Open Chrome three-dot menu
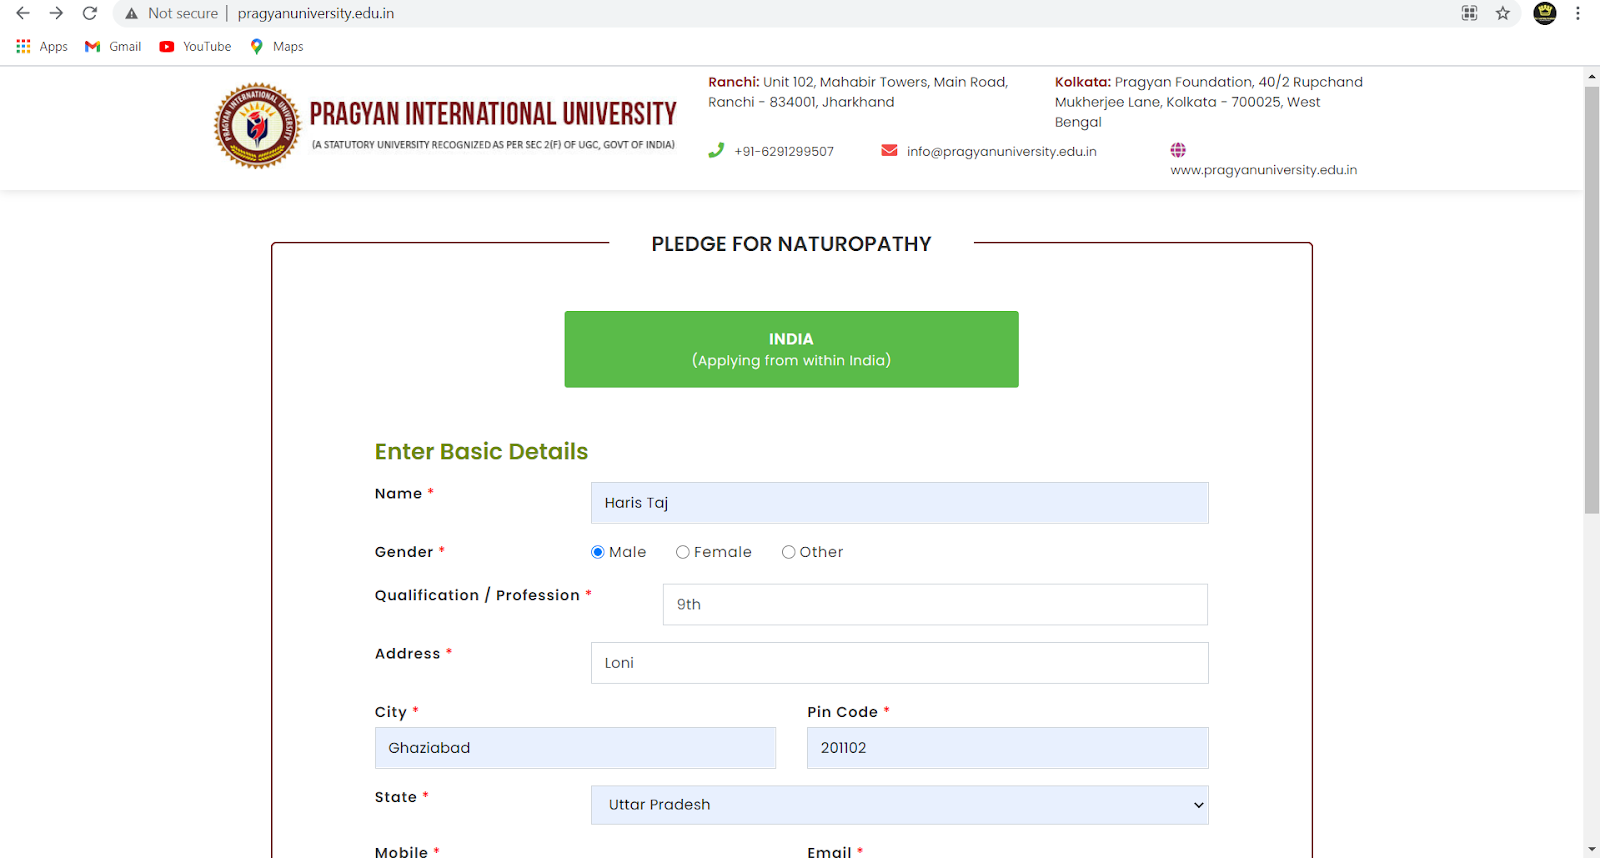Screen dimensions: 1600x858 click(x=1578, y=13)
